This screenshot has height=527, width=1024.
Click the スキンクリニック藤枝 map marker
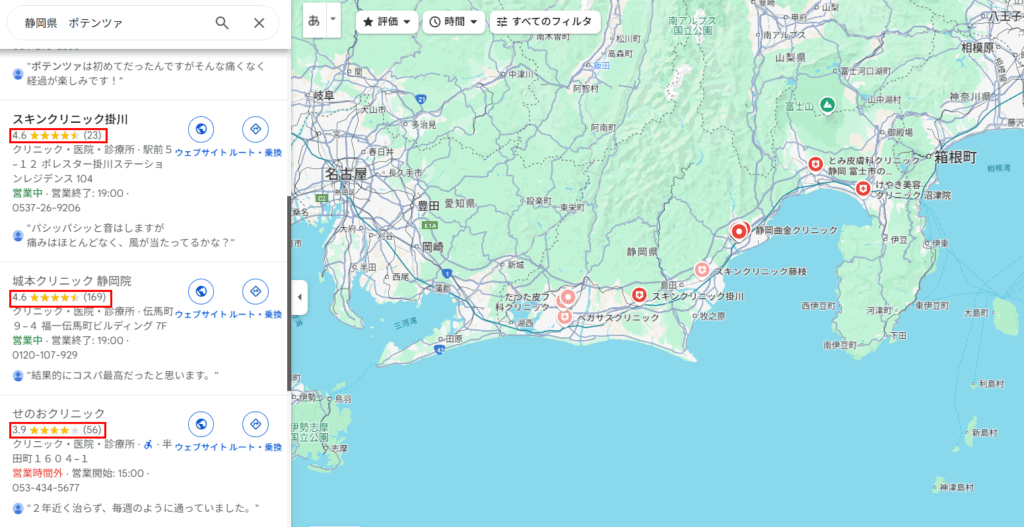(702, 270)
